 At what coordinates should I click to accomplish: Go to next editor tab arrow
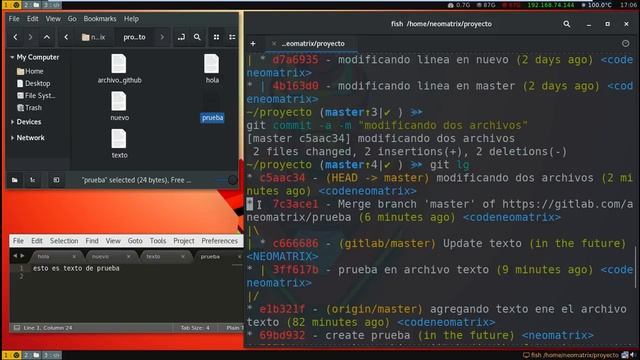(22, 256)
